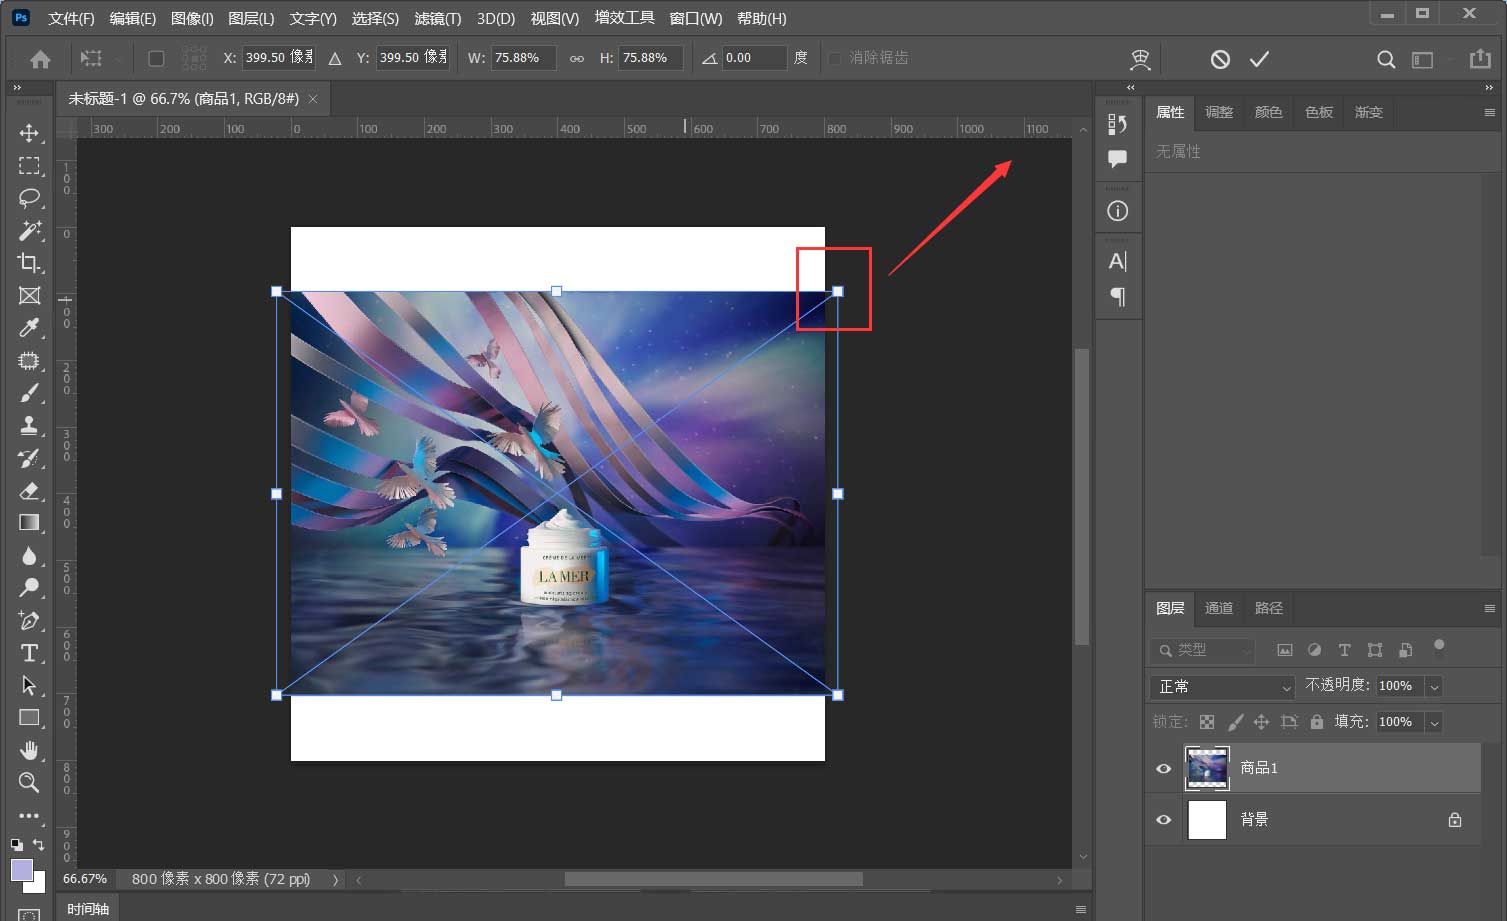1507x921 pixels.
Task: Expand the opacity 不透明度 dropdown arrow
Action: pyautogui.click(x=1434, y=686)
